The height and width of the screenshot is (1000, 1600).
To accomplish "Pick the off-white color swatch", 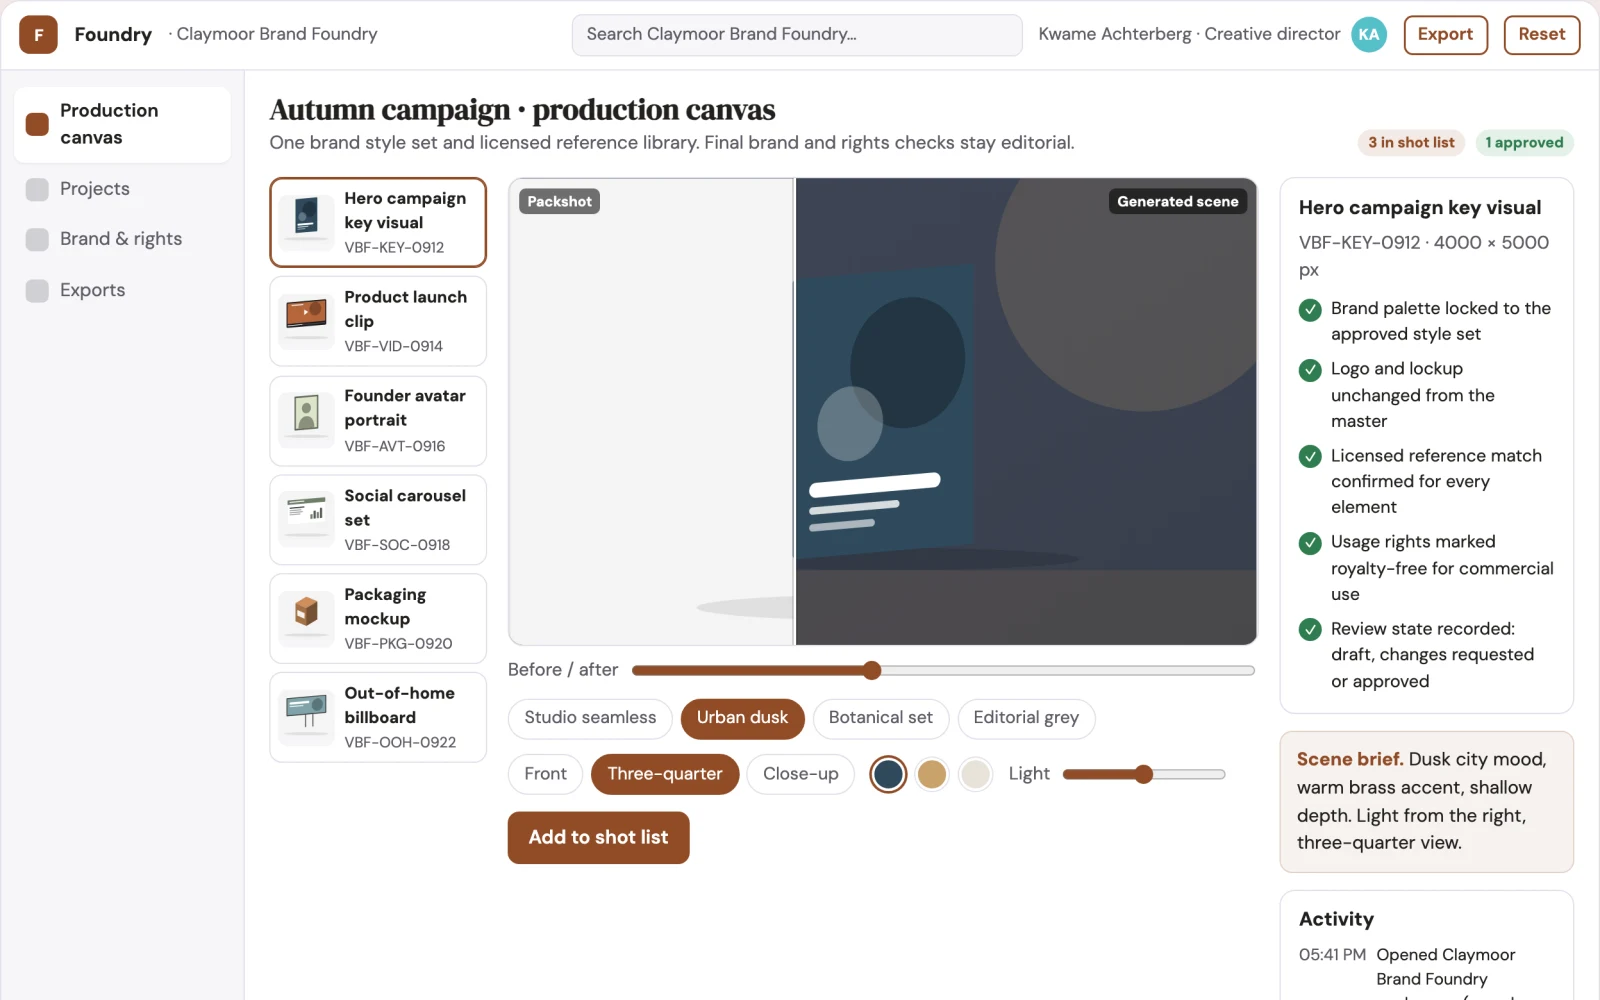I will [x=975, y=774].
